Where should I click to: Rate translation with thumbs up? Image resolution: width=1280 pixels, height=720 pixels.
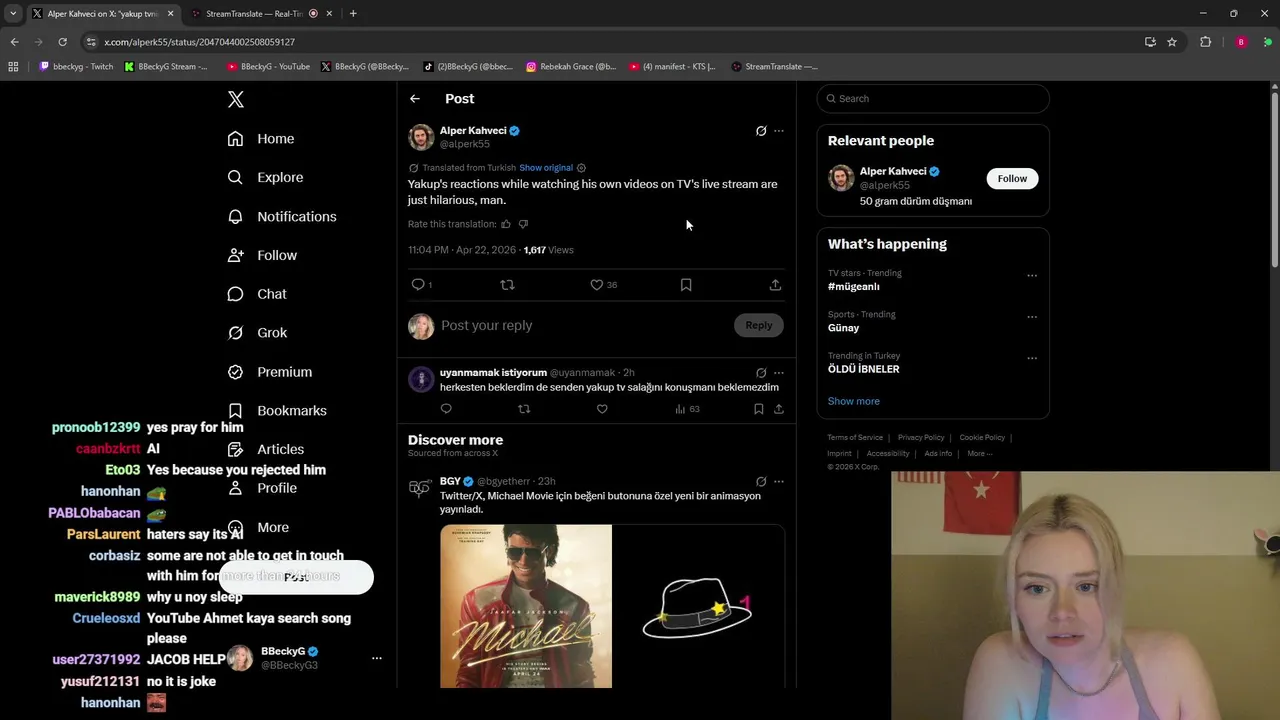[506, 224]
